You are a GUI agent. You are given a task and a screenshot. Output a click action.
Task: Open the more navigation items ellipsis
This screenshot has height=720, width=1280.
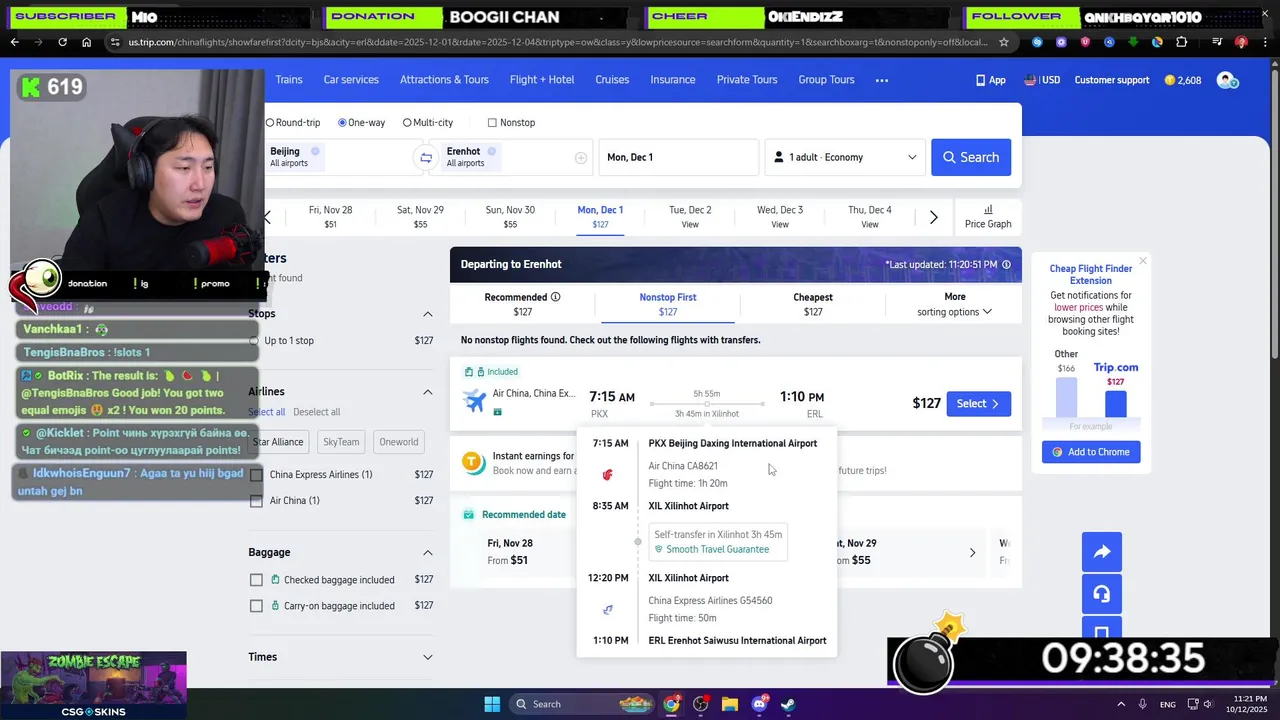coord(882,80)
